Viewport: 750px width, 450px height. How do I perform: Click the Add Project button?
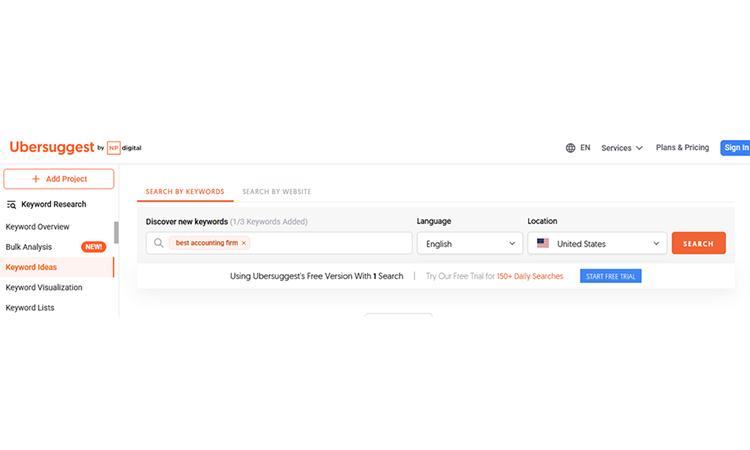(59, 179)
